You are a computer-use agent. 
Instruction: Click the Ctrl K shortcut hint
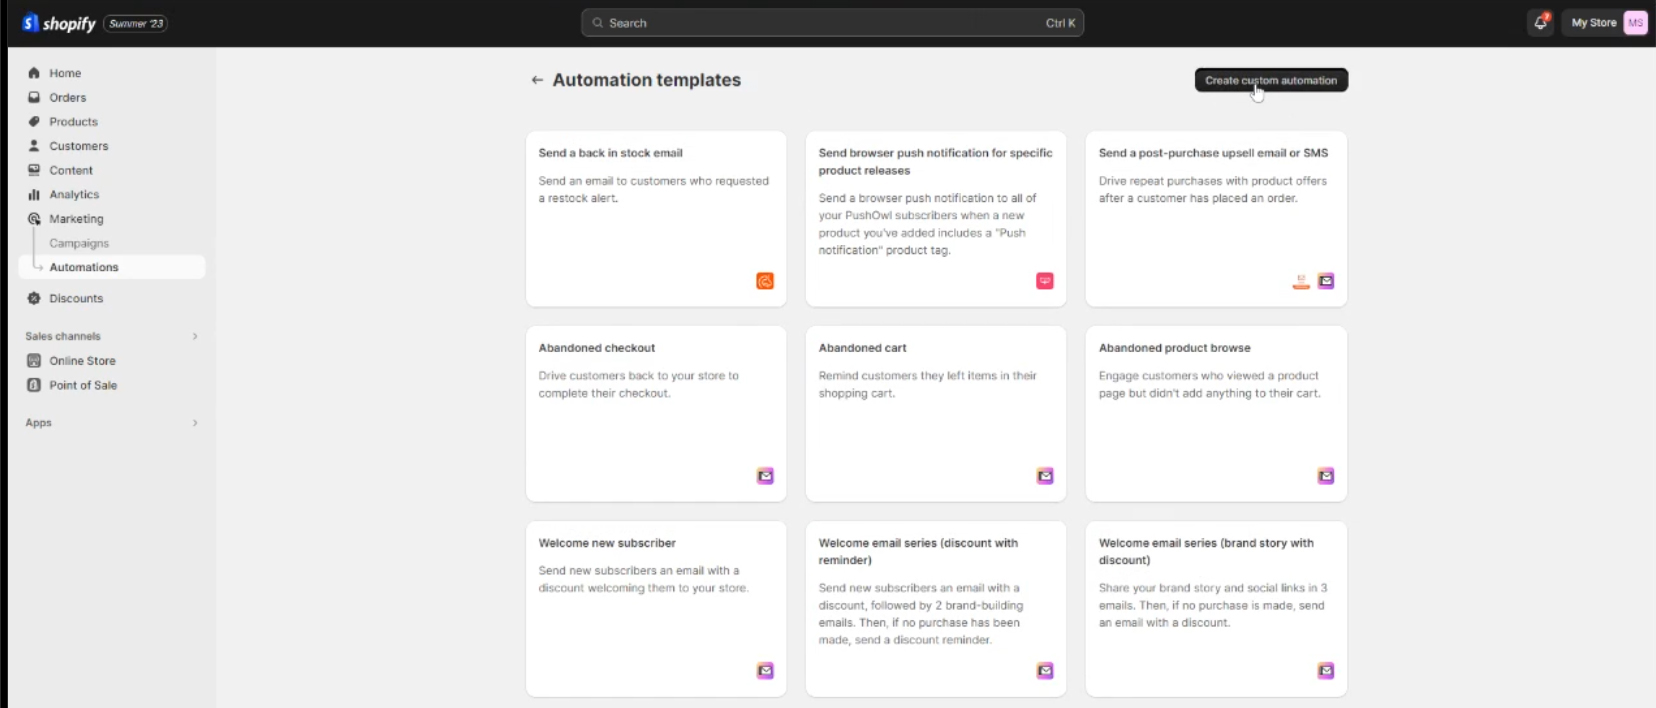click(x=1061, y=23)
